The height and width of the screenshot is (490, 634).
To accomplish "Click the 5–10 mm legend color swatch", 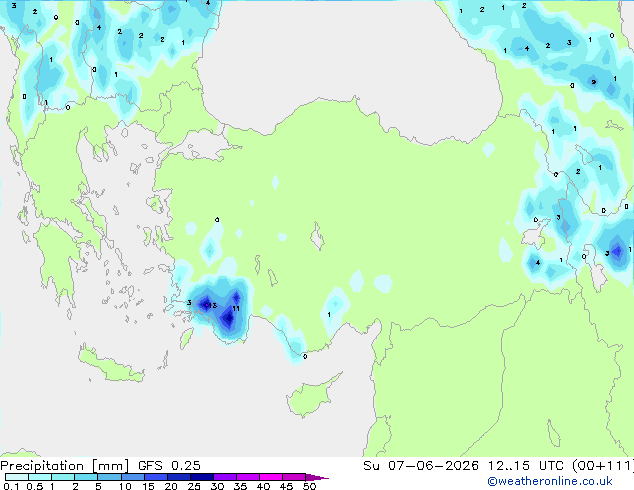I will (x=110, y=477).
